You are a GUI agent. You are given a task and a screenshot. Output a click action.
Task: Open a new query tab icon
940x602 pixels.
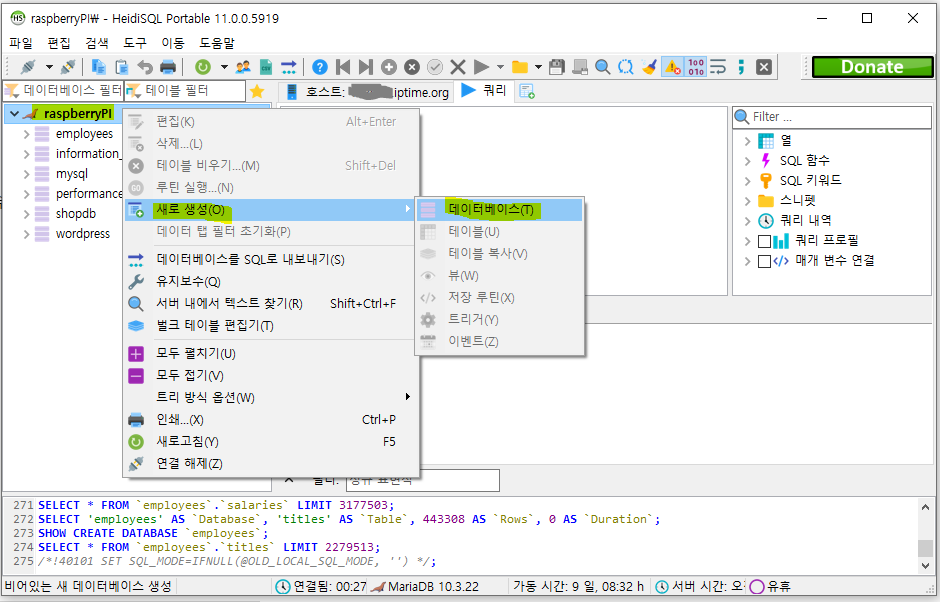pos(527,92)
